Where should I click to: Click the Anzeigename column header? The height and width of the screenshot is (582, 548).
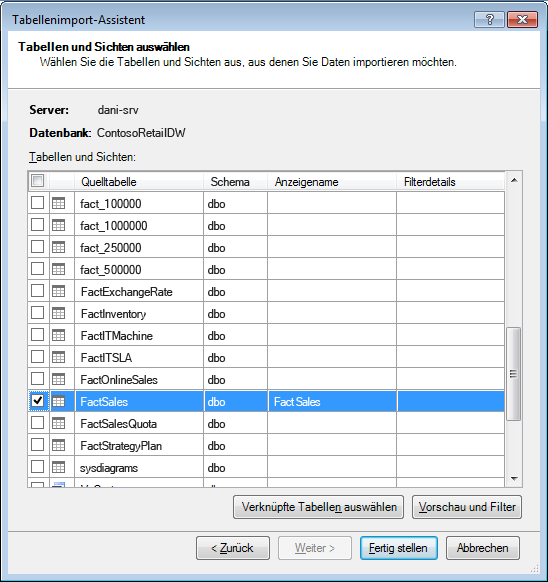(332, 182)
